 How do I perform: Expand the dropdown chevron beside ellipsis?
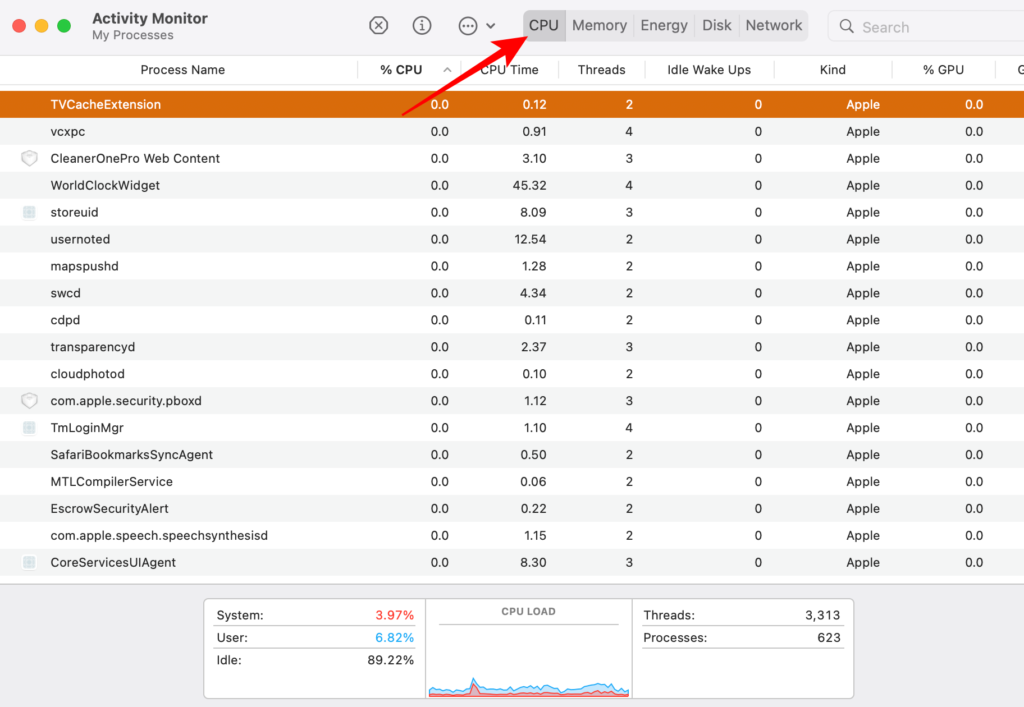click(491, 26)
